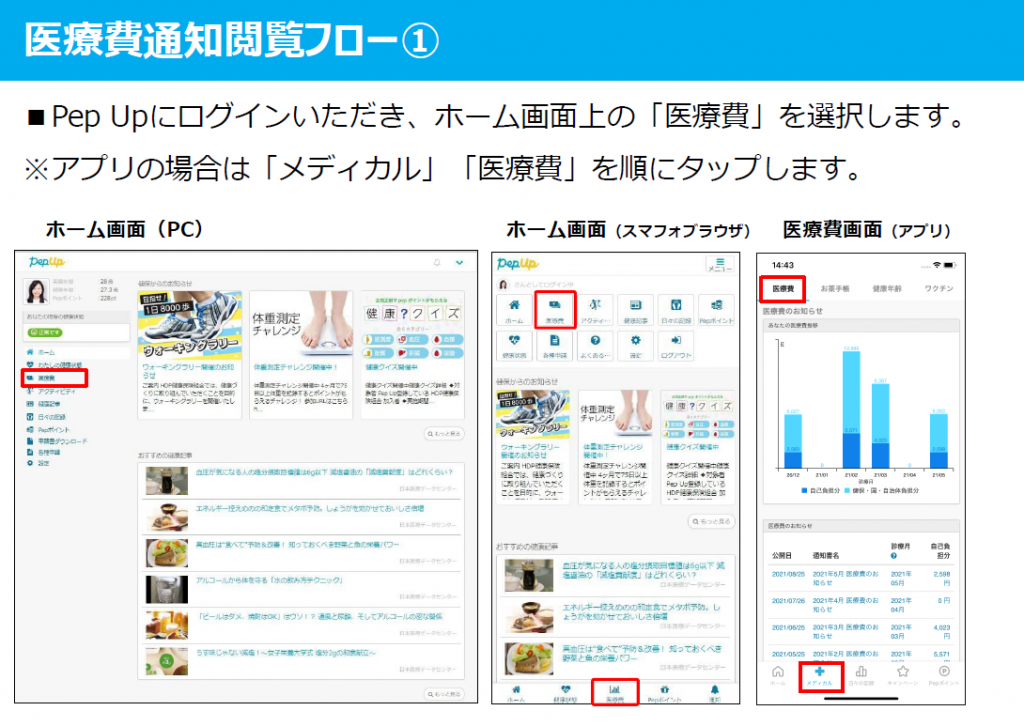Switch to the ワクチン tab in app
The width and height of the screenshot is (1024, 726).
point(938,288)
